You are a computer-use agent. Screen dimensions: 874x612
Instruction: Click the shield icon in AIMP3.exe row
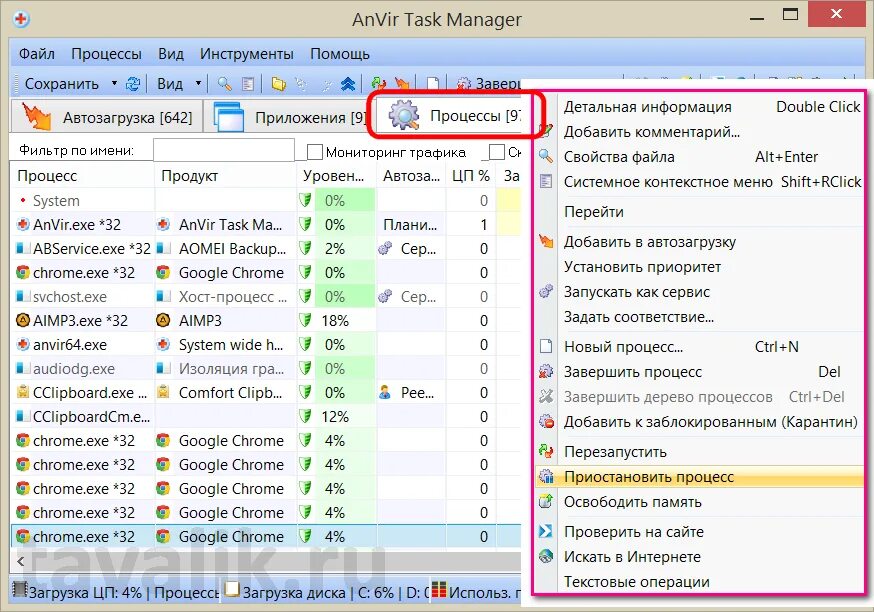pos(305,320)
